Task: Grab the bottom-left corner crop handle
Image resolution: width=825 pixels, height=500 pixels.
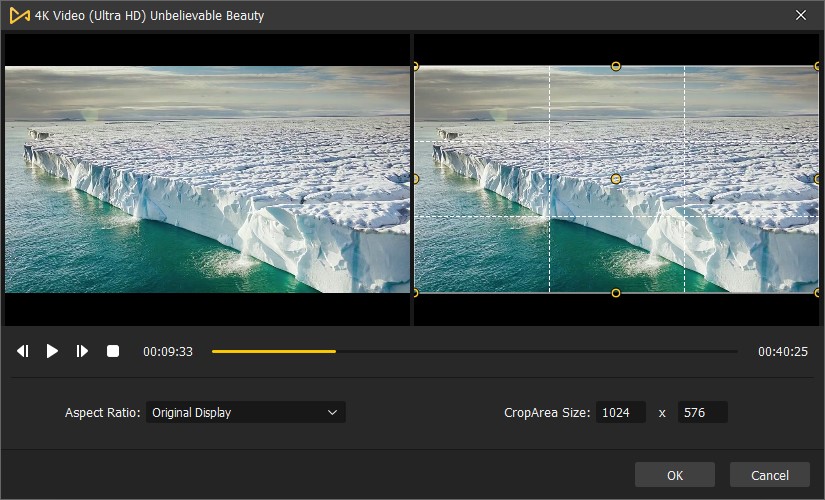Action: pos(416,292)
